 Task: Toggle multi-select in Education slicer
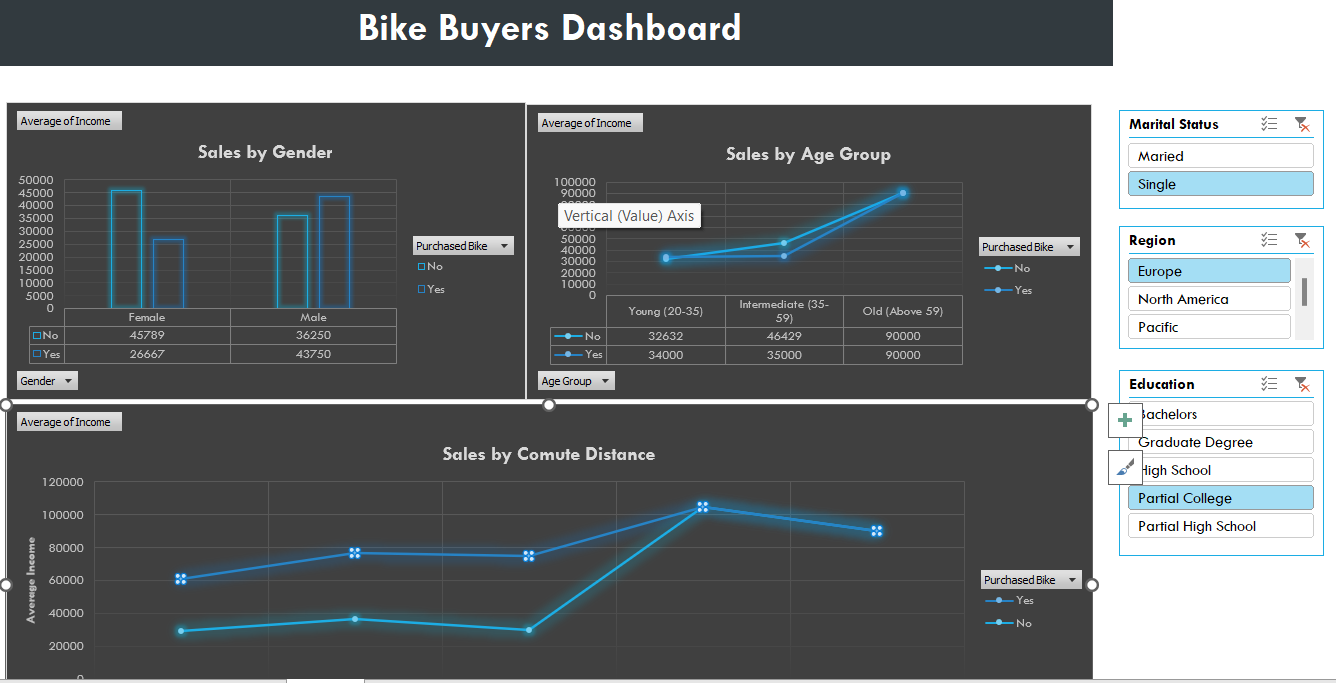click(1269, 384)
